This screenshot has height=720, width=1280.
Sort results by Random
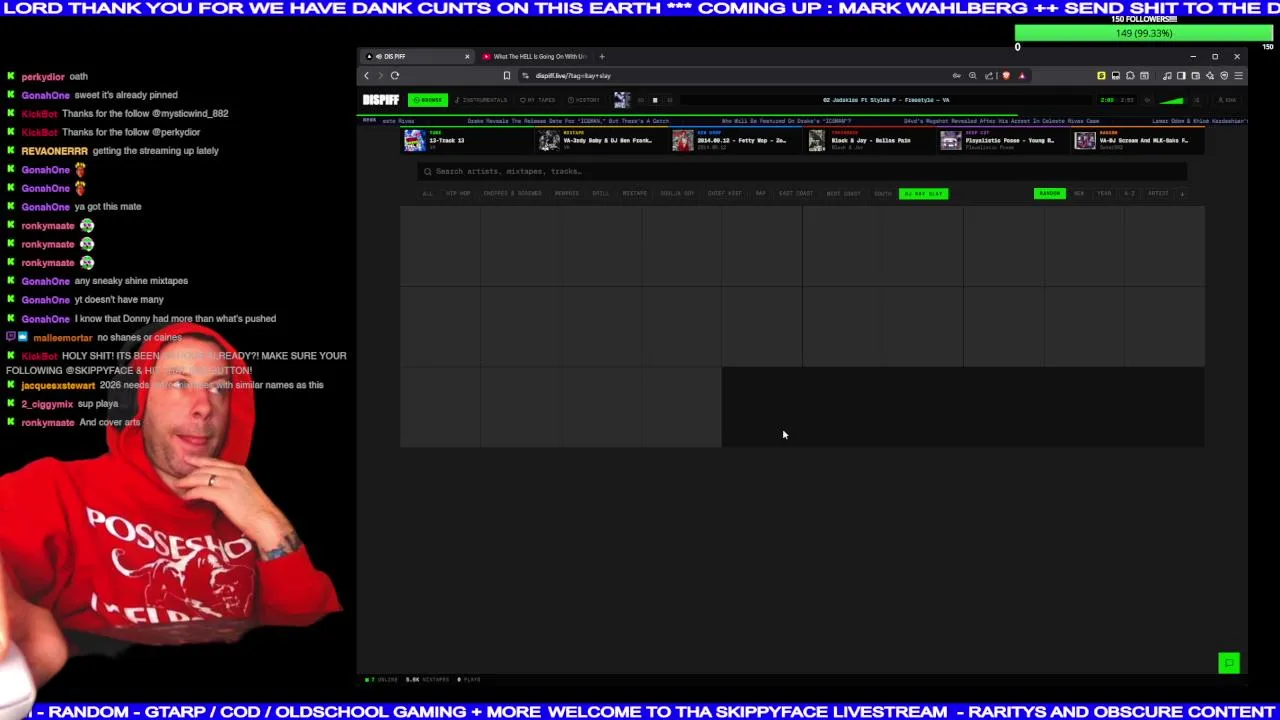point(1050,193)
